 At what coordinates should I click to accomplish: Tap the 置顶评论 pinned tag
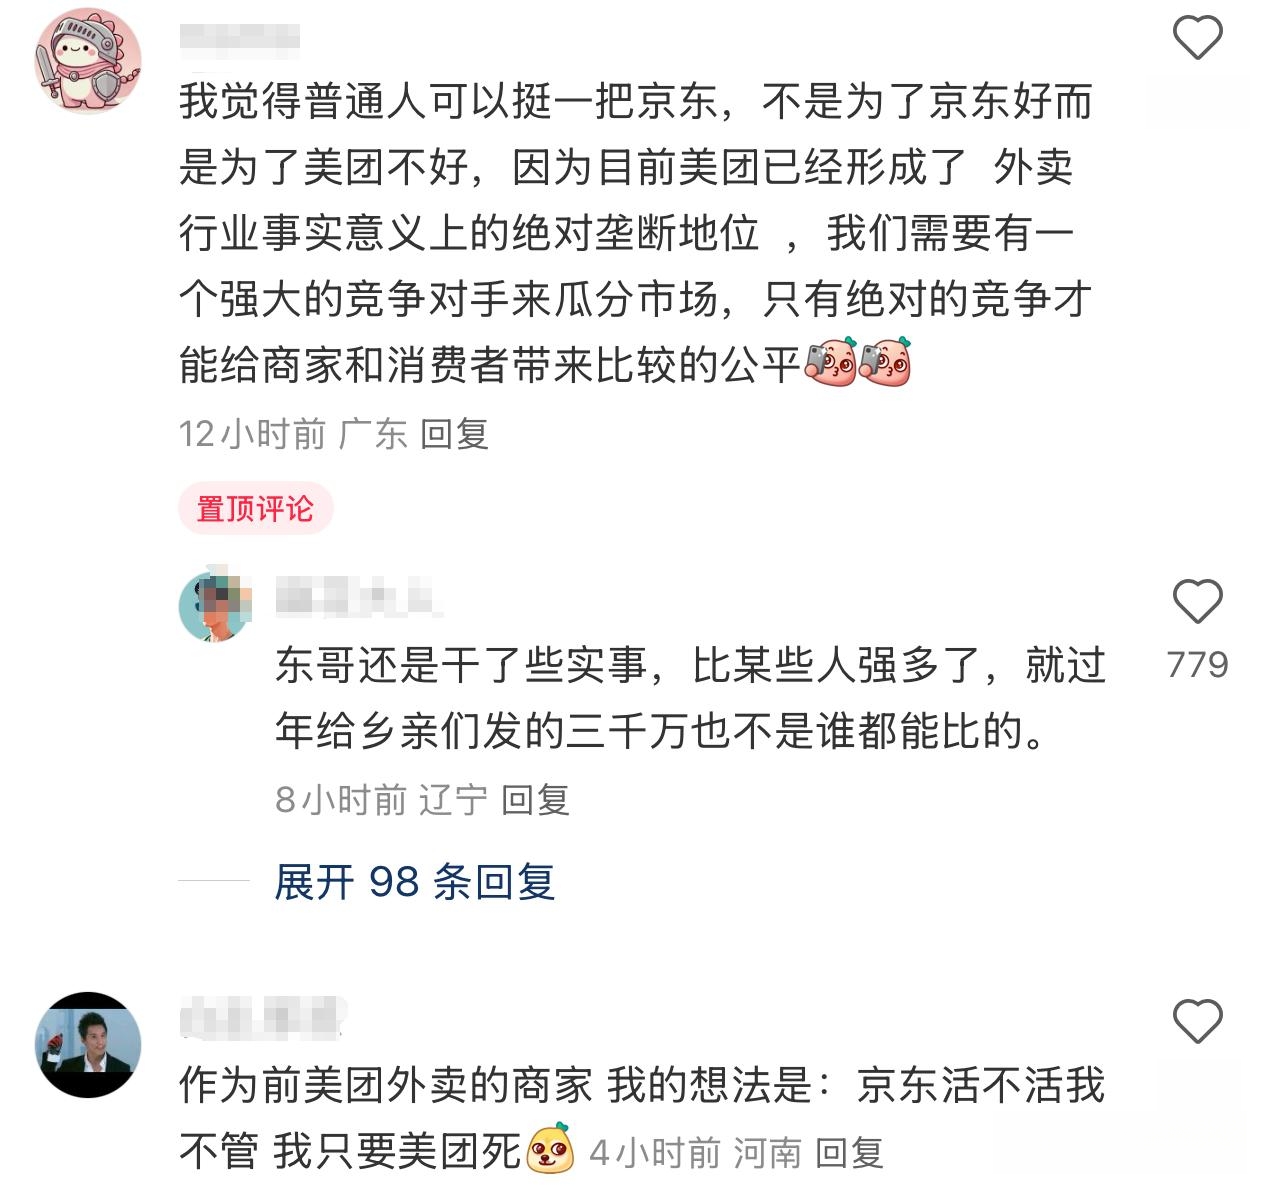pyautogui.click(x=255, y=509)
